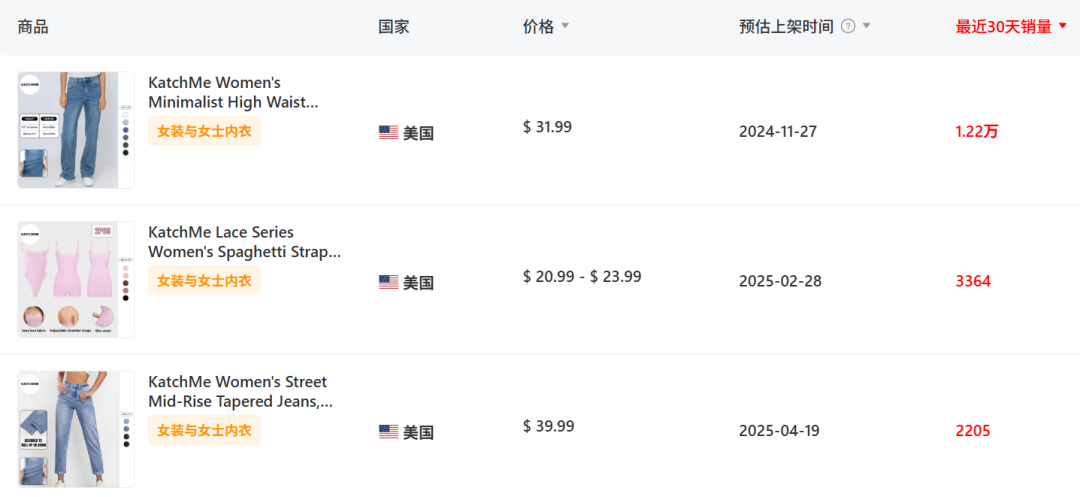The image size is (1080, 497).
Task: Toggle the 最近30天销量 sort arrow
Action: point(1062,27)
